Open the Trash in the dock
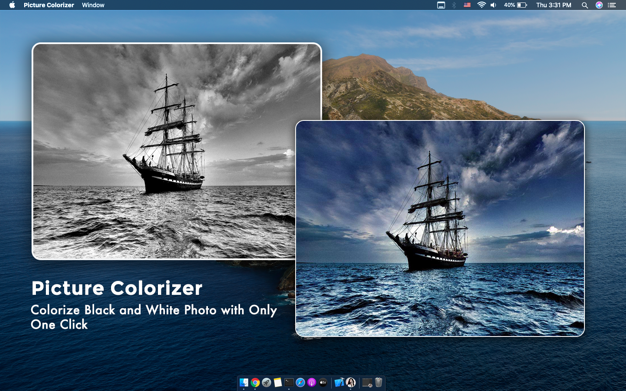 (378, 382)
